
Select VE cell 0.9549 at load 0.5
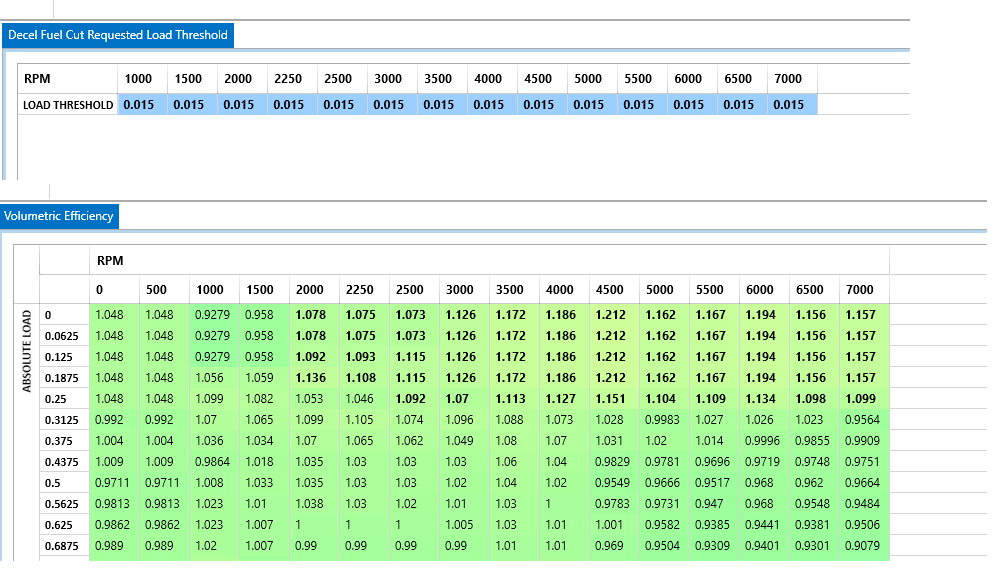click(614, 483)
